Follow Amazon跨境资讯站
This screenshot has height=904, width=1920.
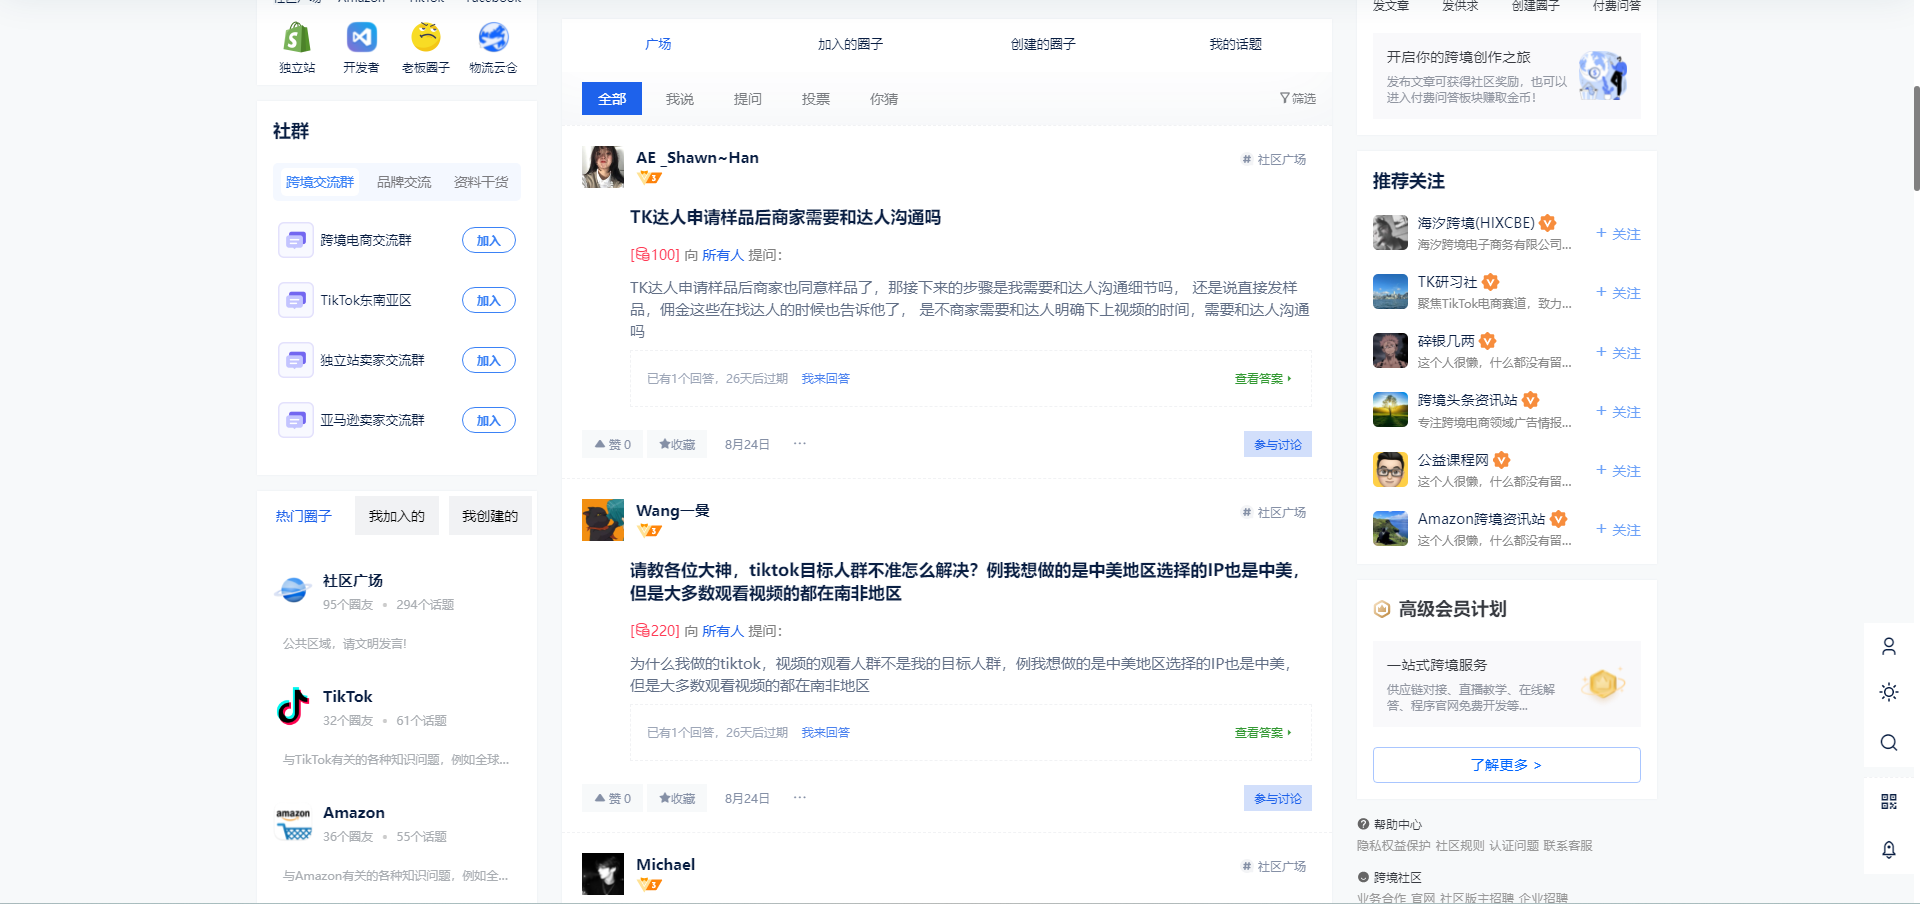pos(1618,529)
